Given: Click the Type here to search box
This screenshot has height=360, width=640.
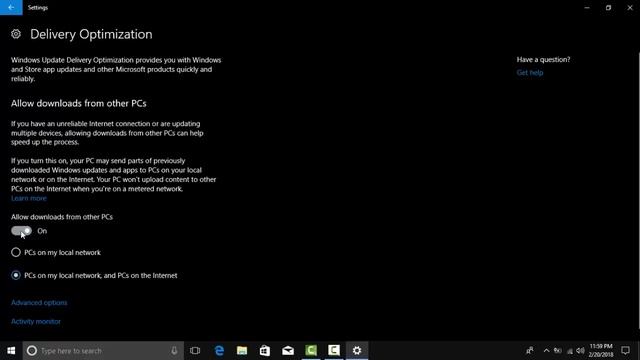Looking at the screenshot, I should [x=103, y=351].
